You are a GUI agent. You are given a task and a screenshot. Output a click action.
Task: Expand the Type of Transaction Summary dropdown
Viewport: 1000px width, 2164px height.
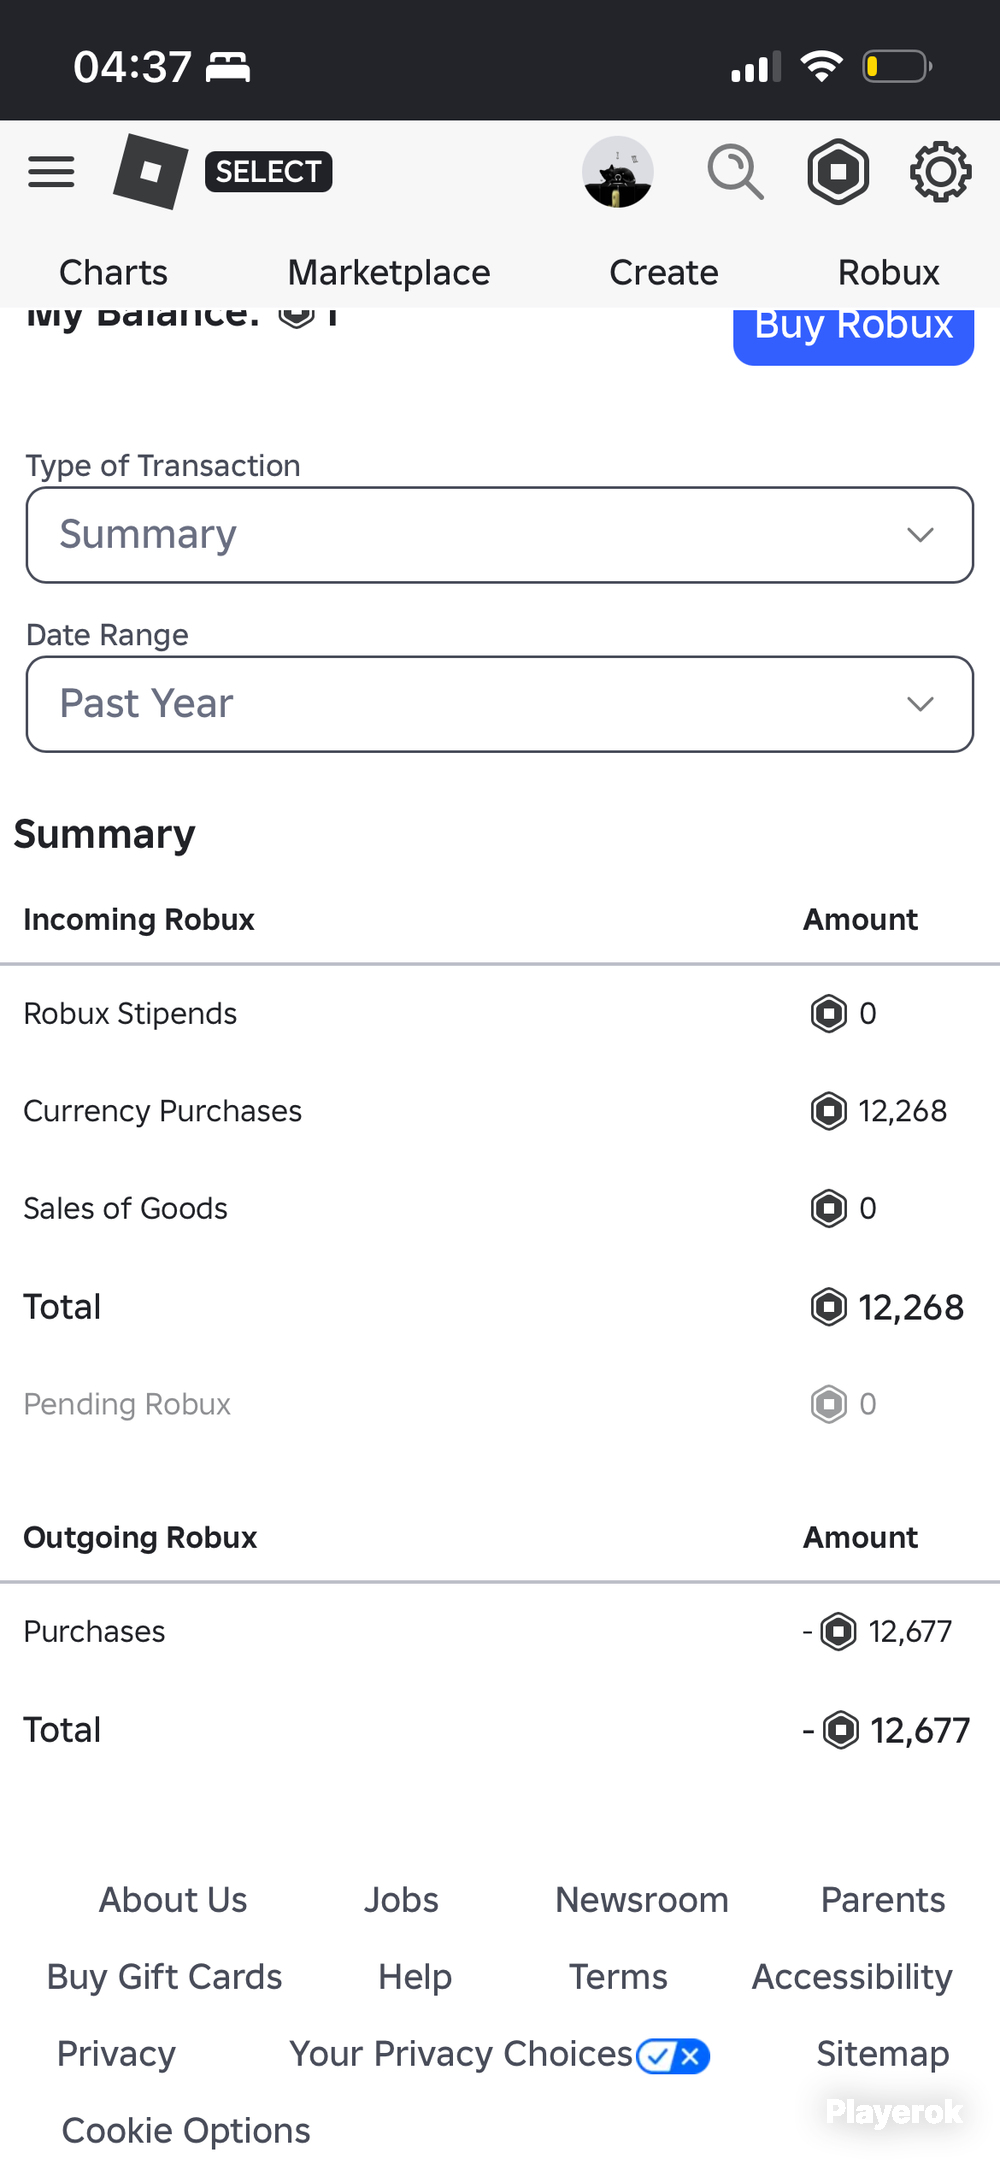click(x=500, y=535)
